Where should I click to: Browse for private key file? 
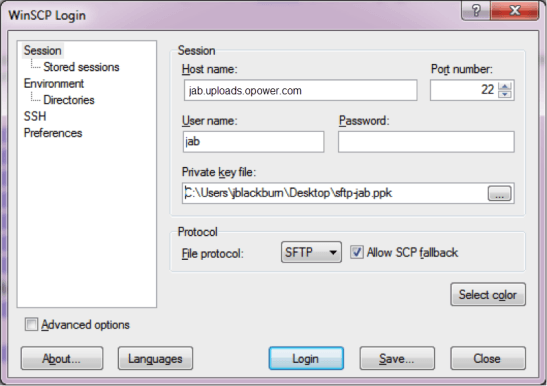pyautogui.click(x=500, y=194)
